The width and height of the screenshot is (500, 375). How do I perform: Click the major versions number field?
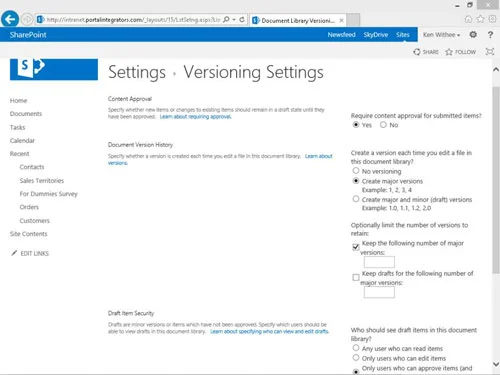pos(379,262)
